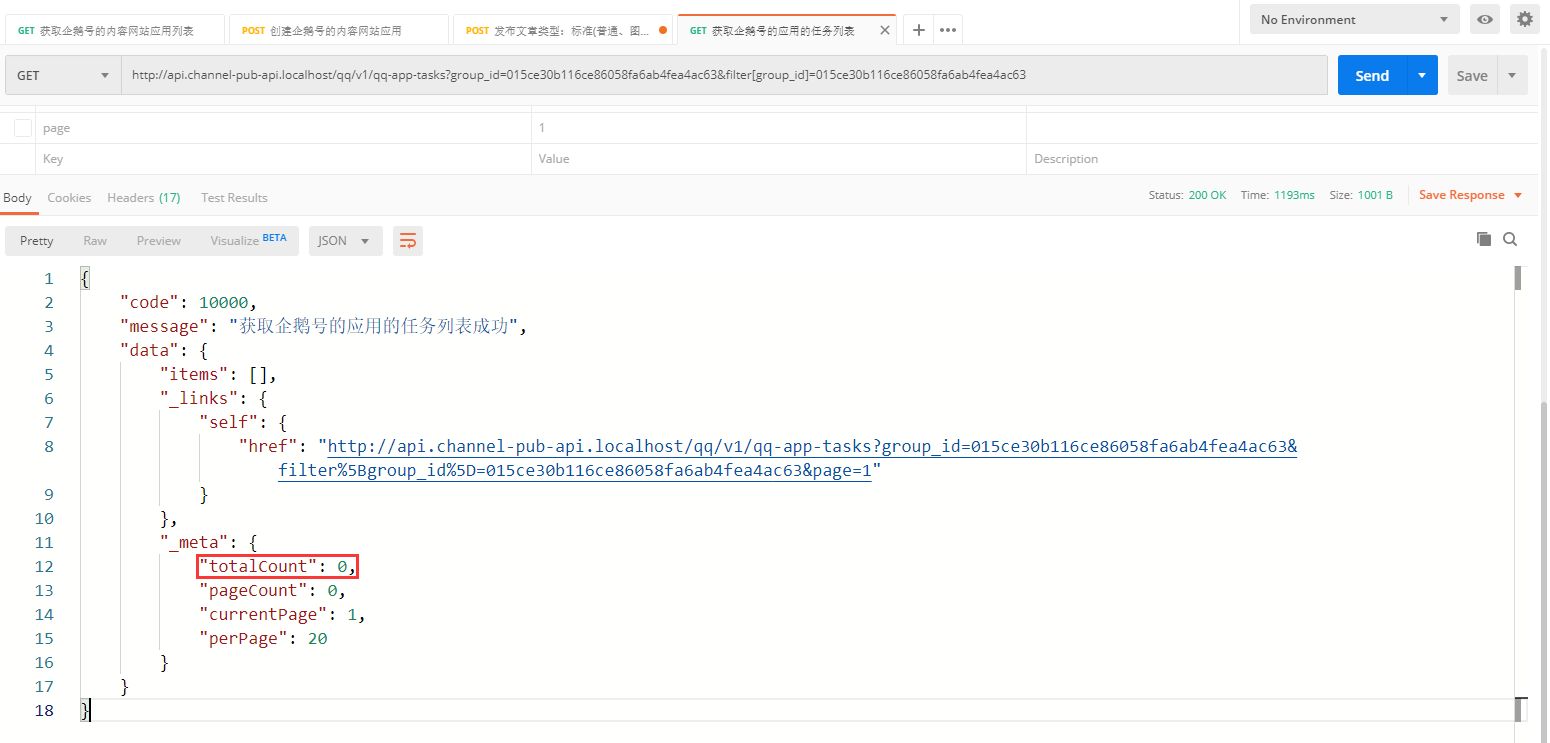Open the JSON format dropdown
Screen dimensions: 1550x743
tap(345, 241)
